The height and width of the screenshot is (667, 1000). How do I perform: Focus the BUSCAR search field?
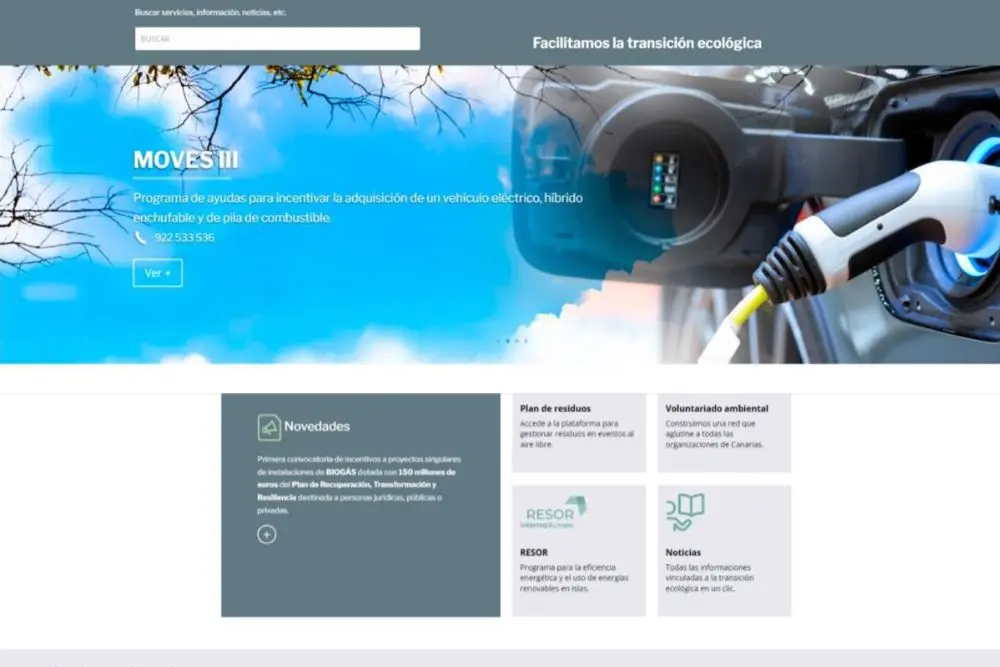277,39
